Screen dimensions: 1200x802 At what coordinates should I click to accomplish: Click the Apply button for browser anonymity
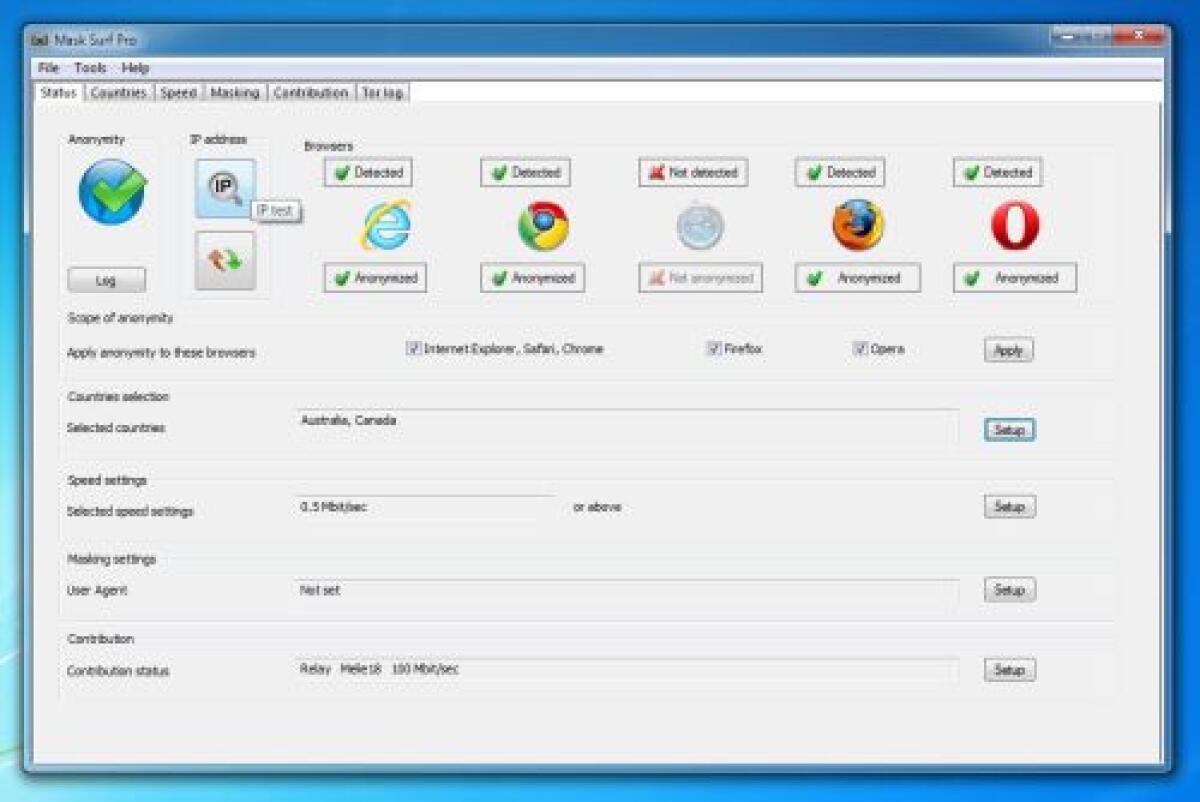[1008, 350]
